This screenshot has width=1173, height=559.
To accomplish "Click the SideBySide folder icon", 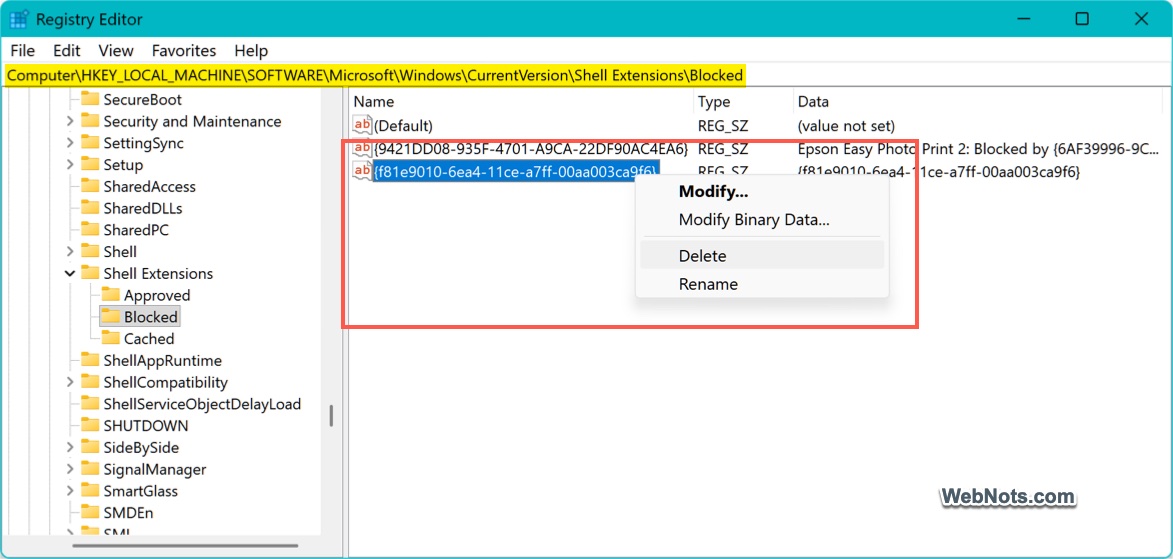I will (90, 447).
